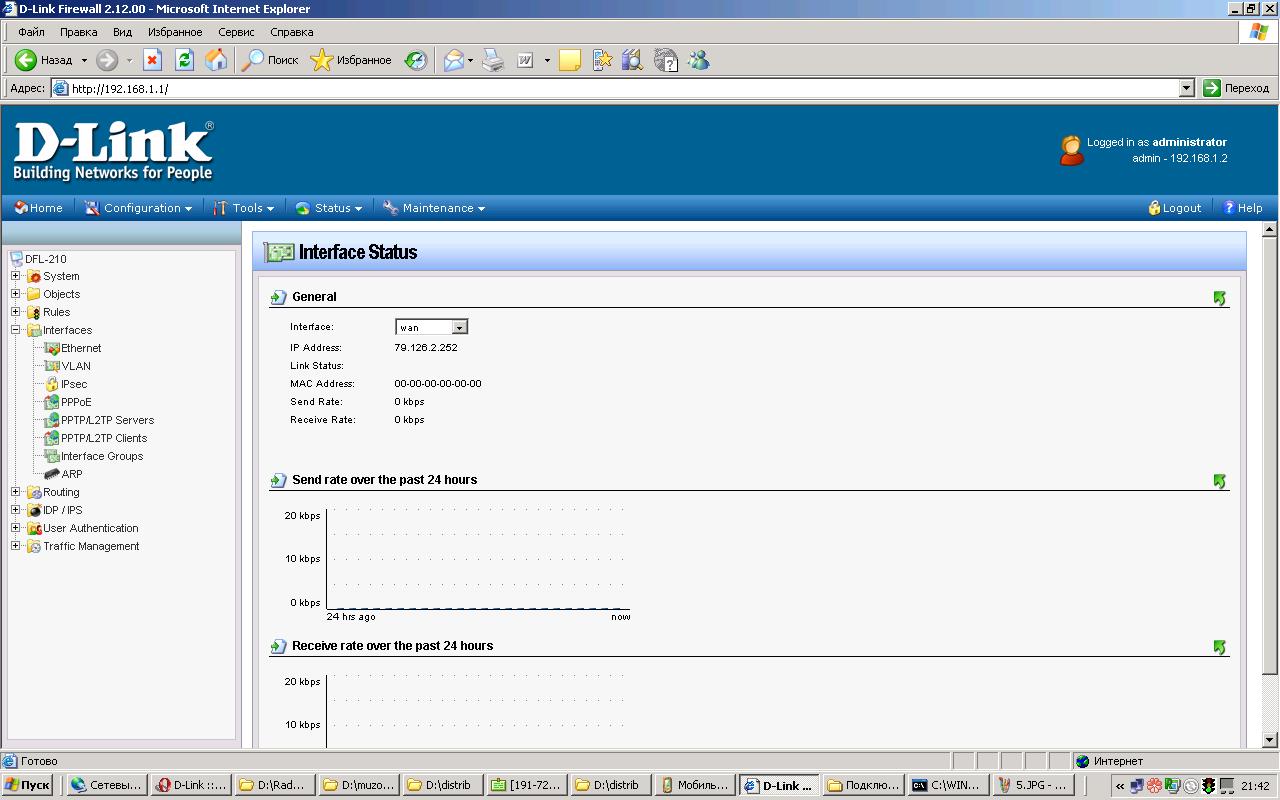Click the IE Stop button
The image size is (1280, 800).
pyautogui.click(x=152, y=60)
